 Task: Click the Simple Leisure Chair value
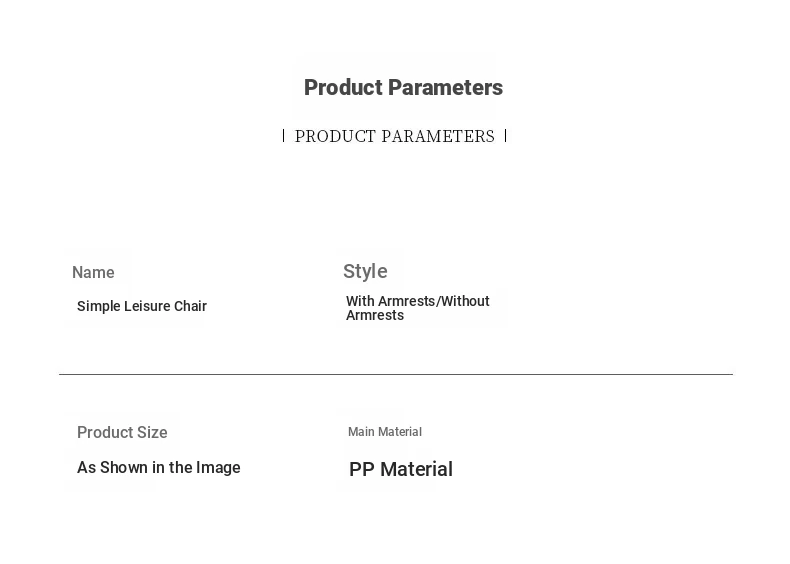(x=142, y=306)
